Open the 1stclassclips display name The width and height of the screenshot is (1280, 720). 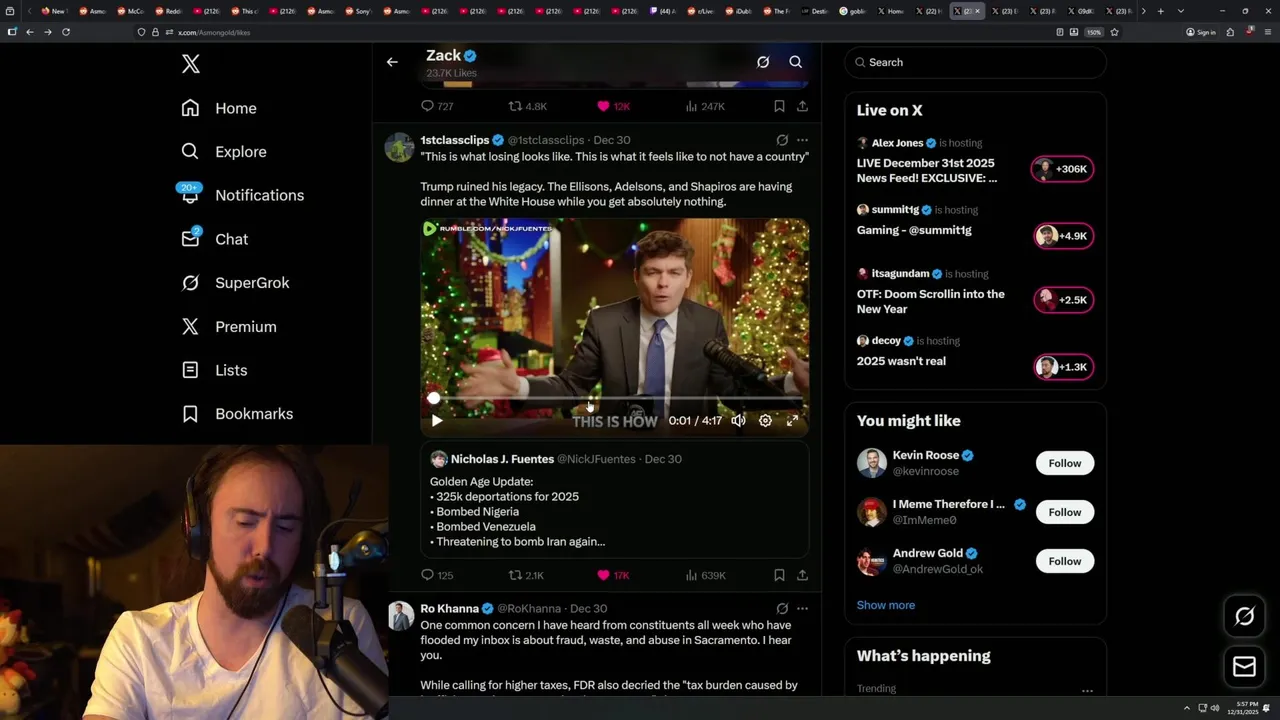(455, 140)
